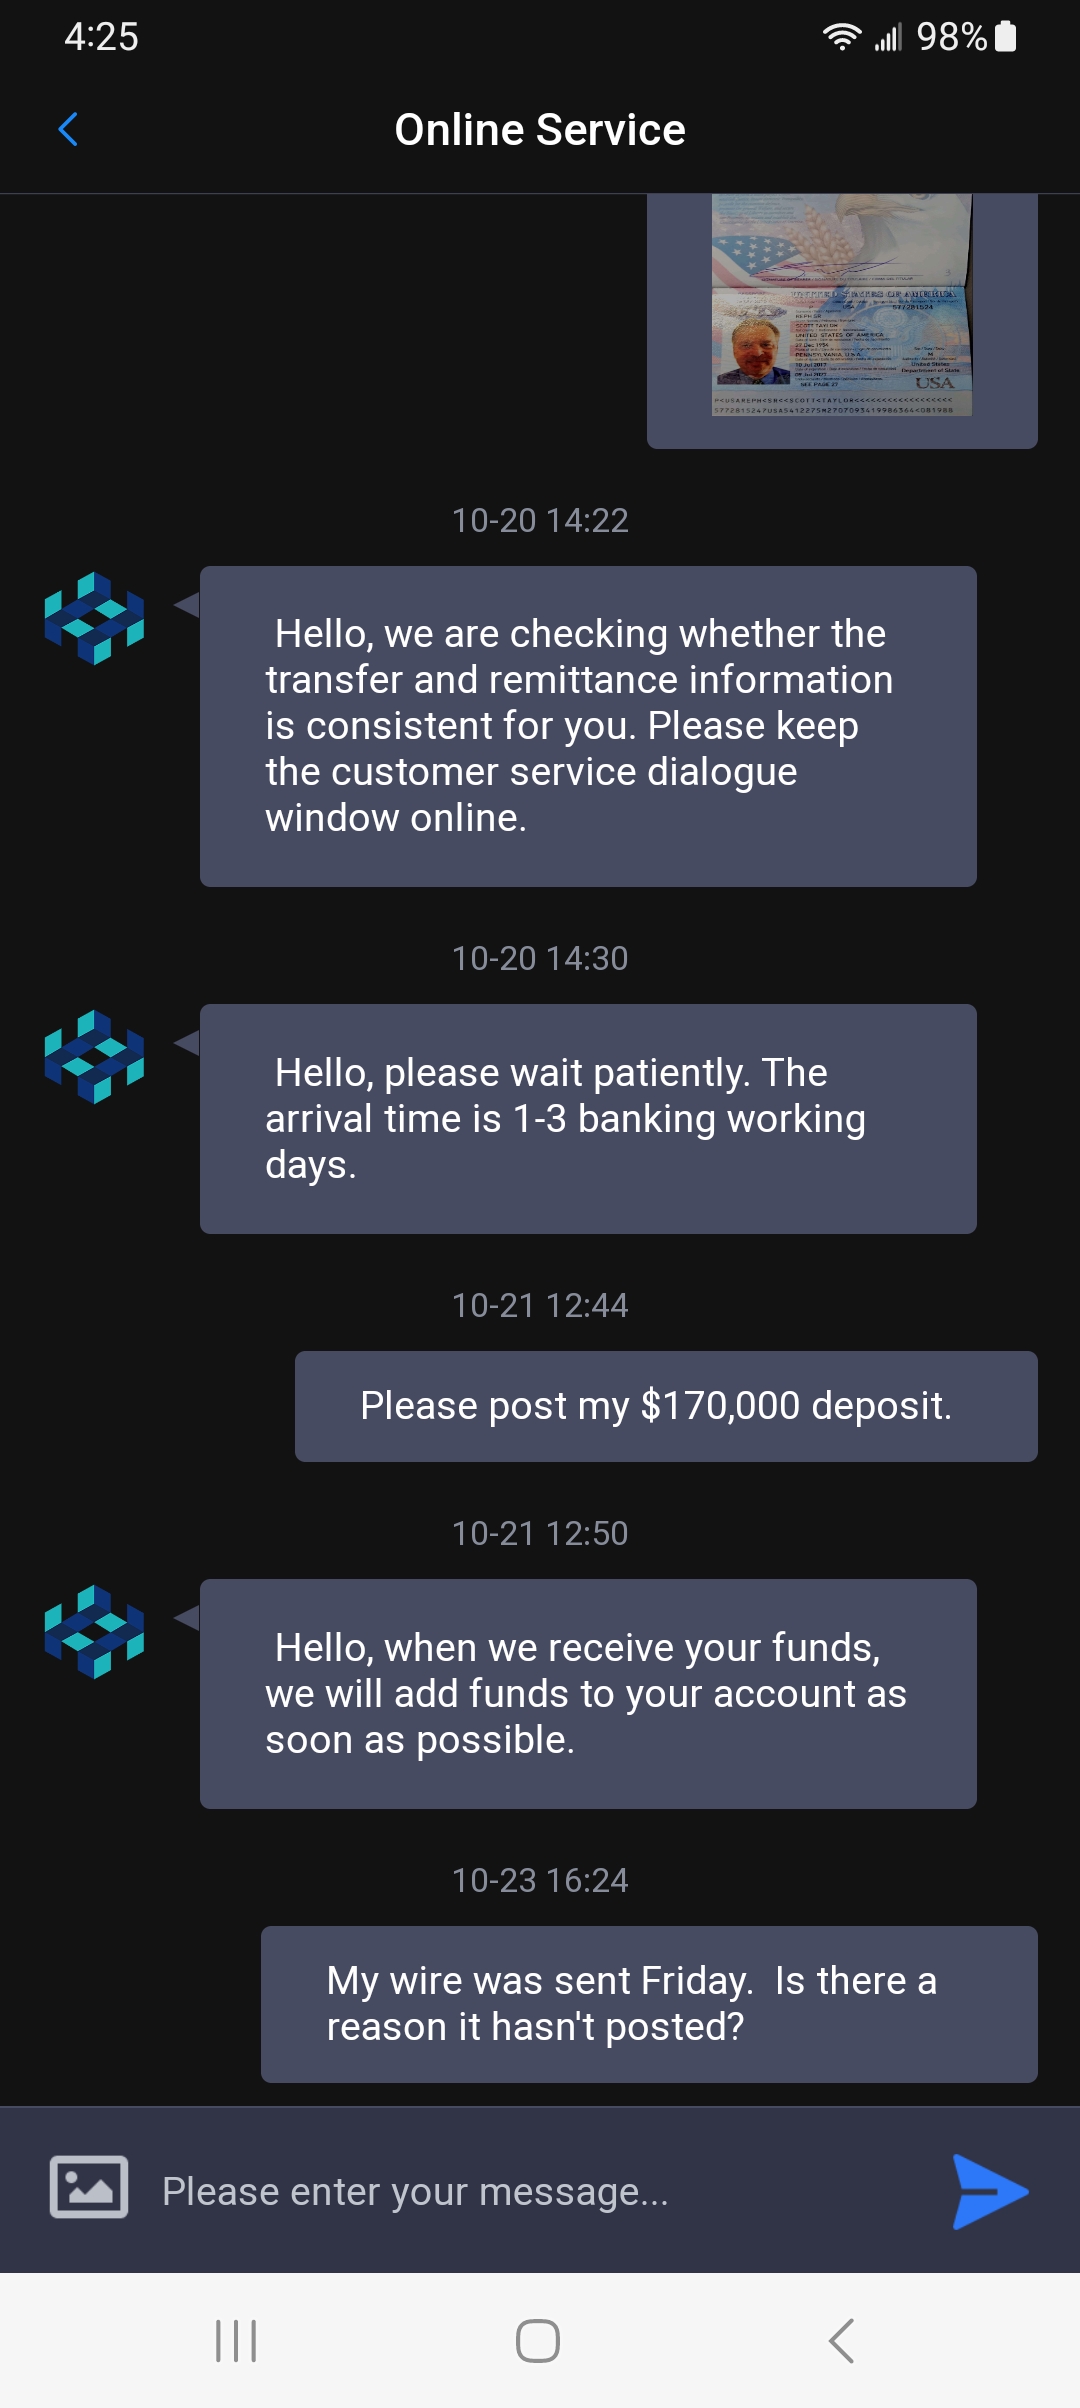
Task: Tap agent avatar beside remittance check message
Action: pos(94,618)
